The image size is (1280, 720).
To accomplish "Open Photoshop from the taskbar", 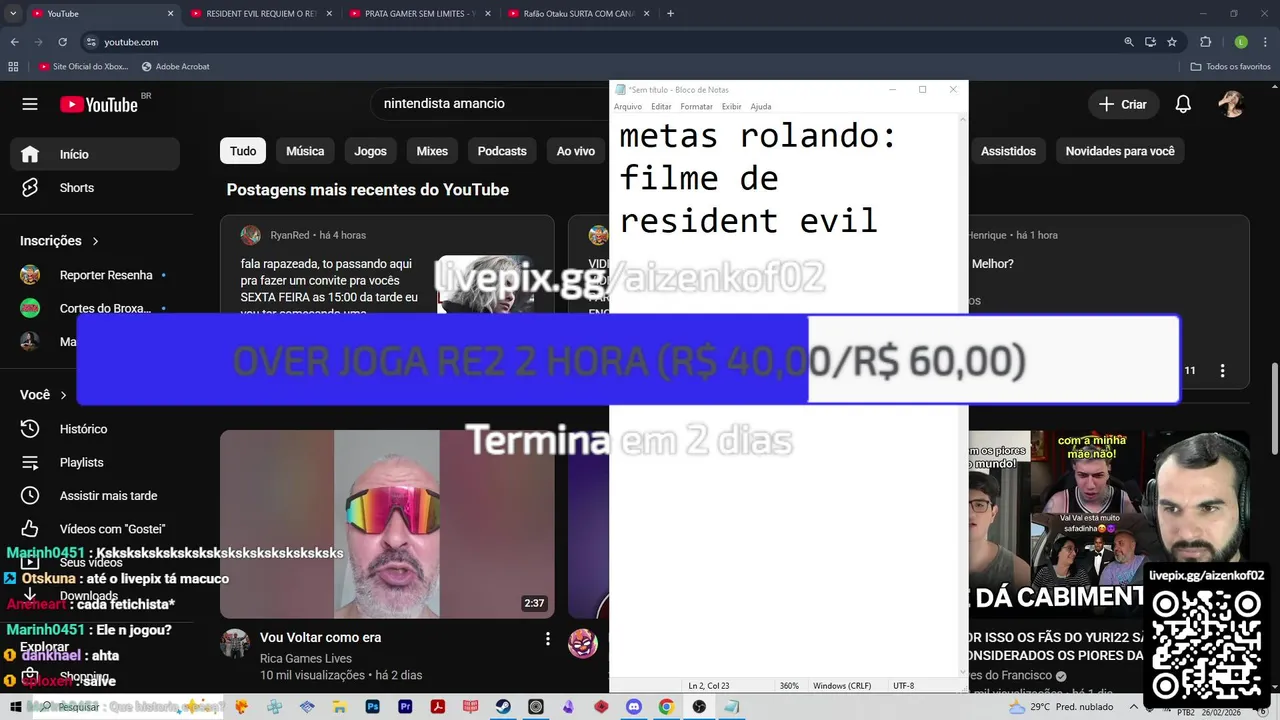I will point(372,706).
